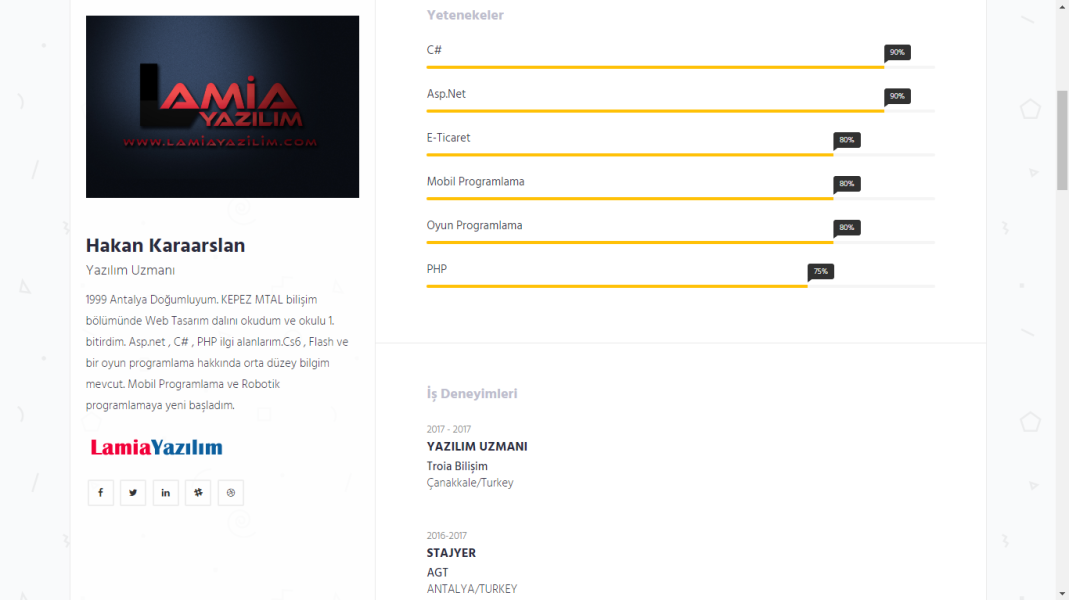Screen dimensions: 1069x600
Task: Click the E-Ticaret 80% badge
Action: pyautogui.click(x=846, y=140)
